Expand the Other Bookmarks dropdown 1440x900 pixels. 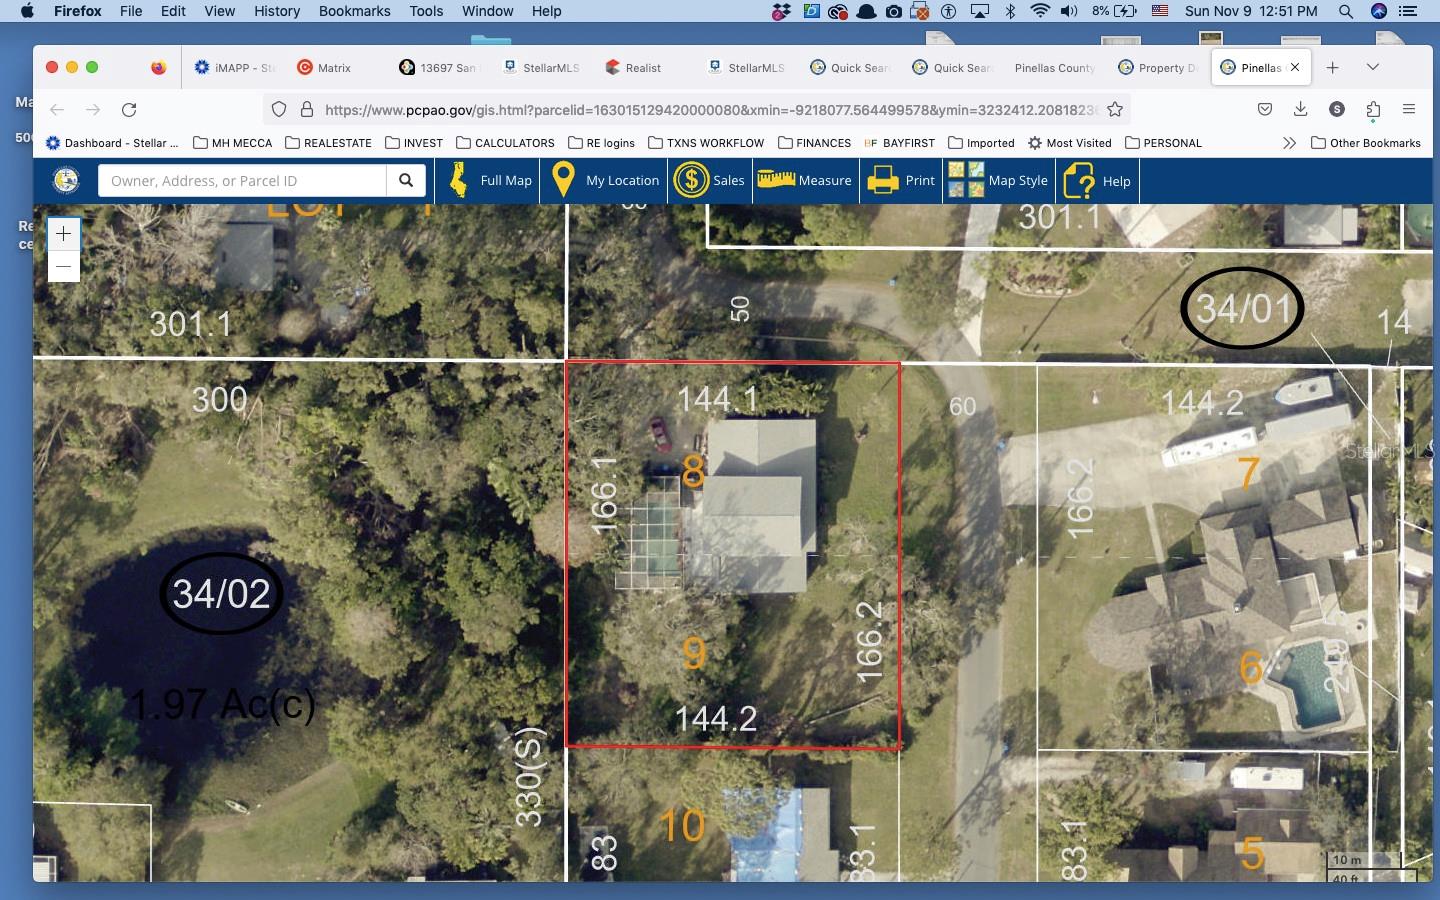point(1366,143)
